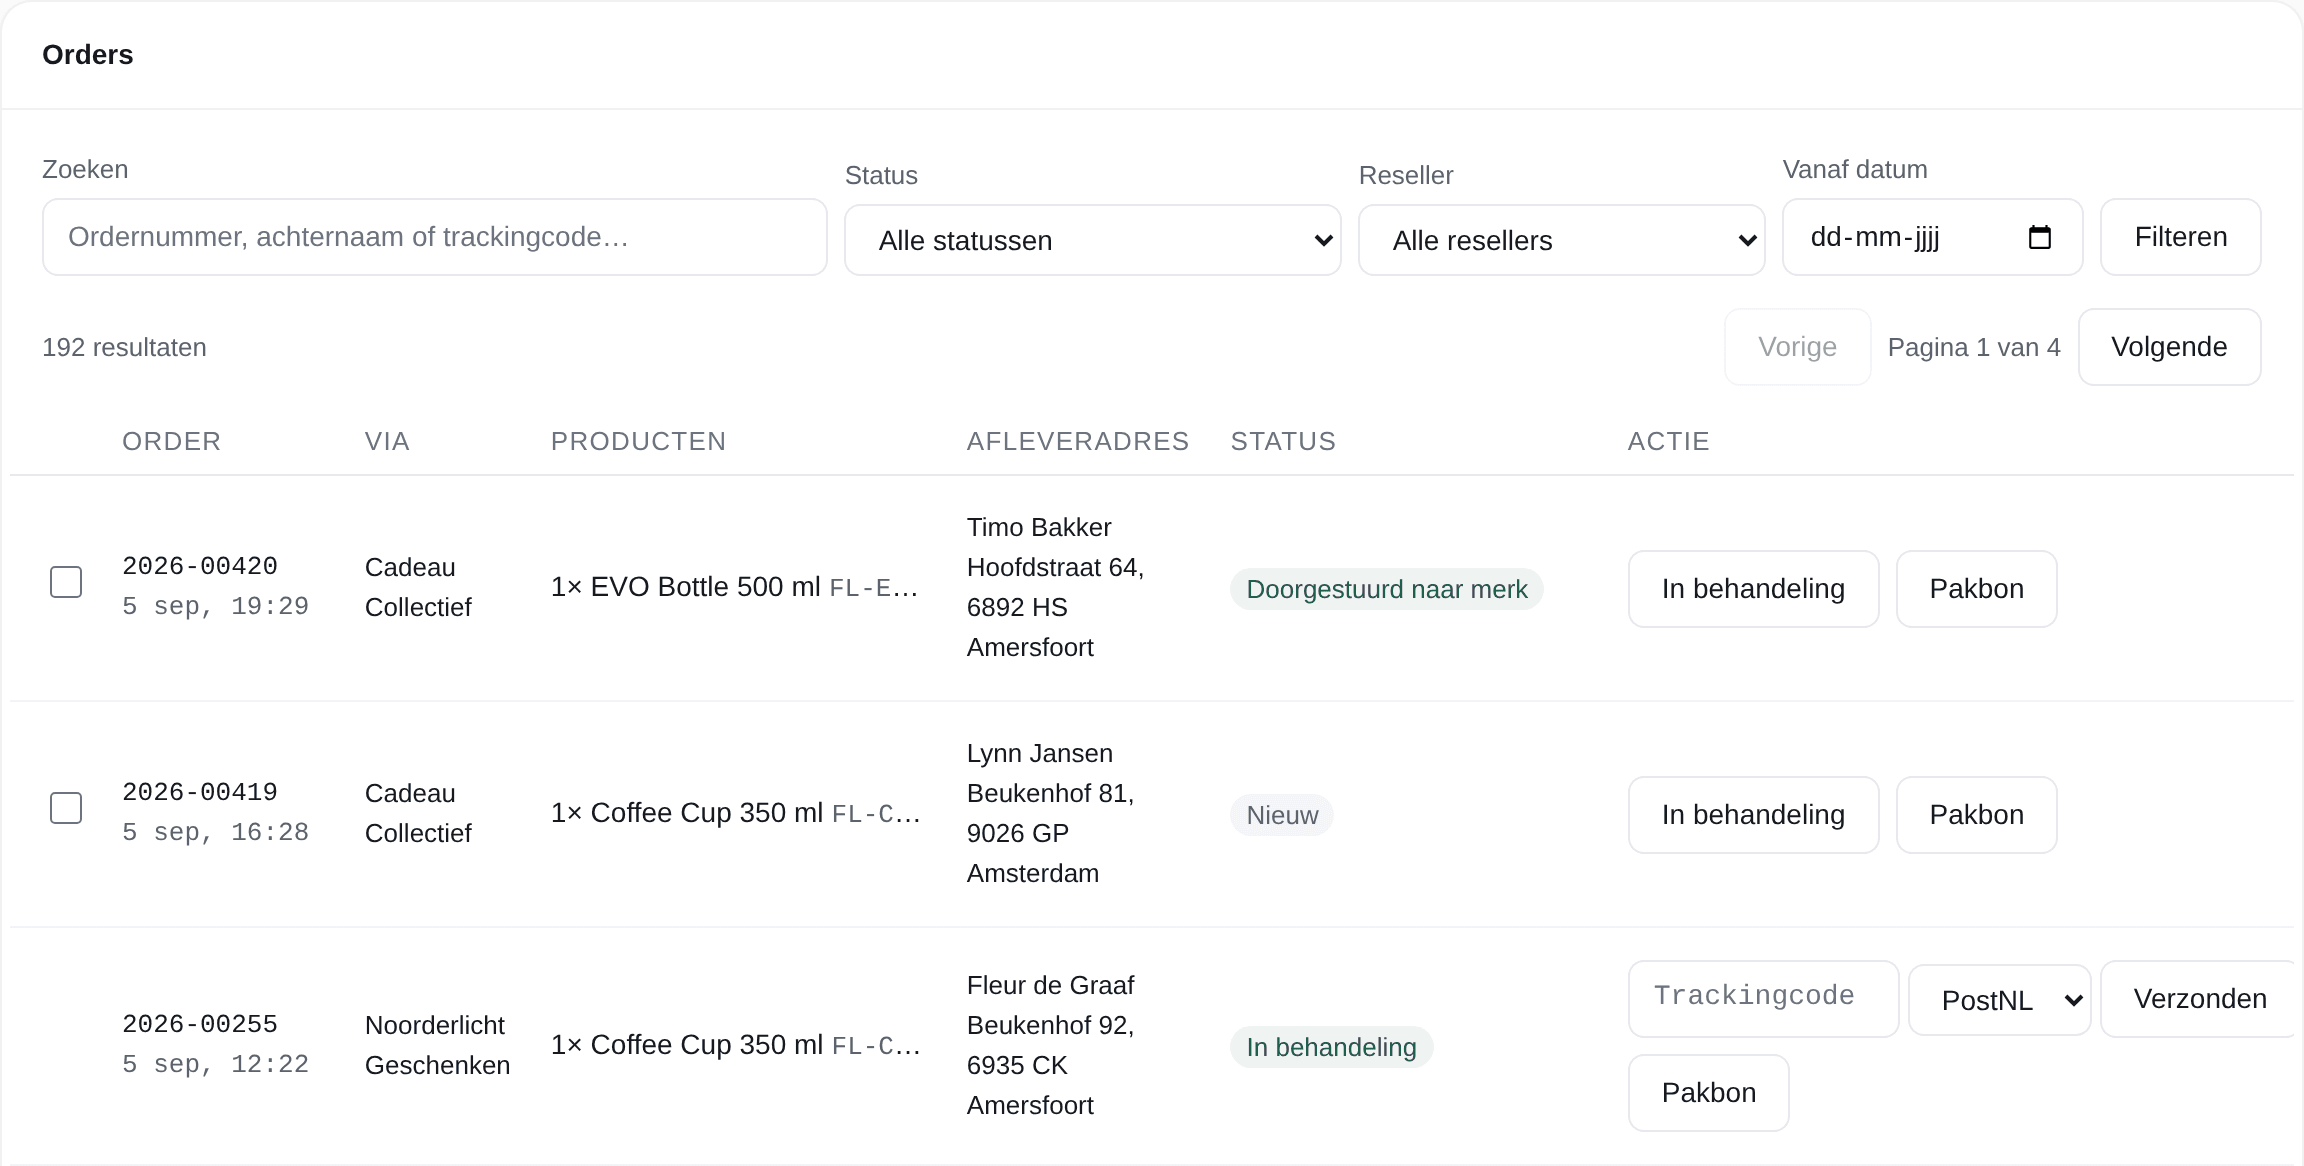Click the ACTIE column header

1669,441
